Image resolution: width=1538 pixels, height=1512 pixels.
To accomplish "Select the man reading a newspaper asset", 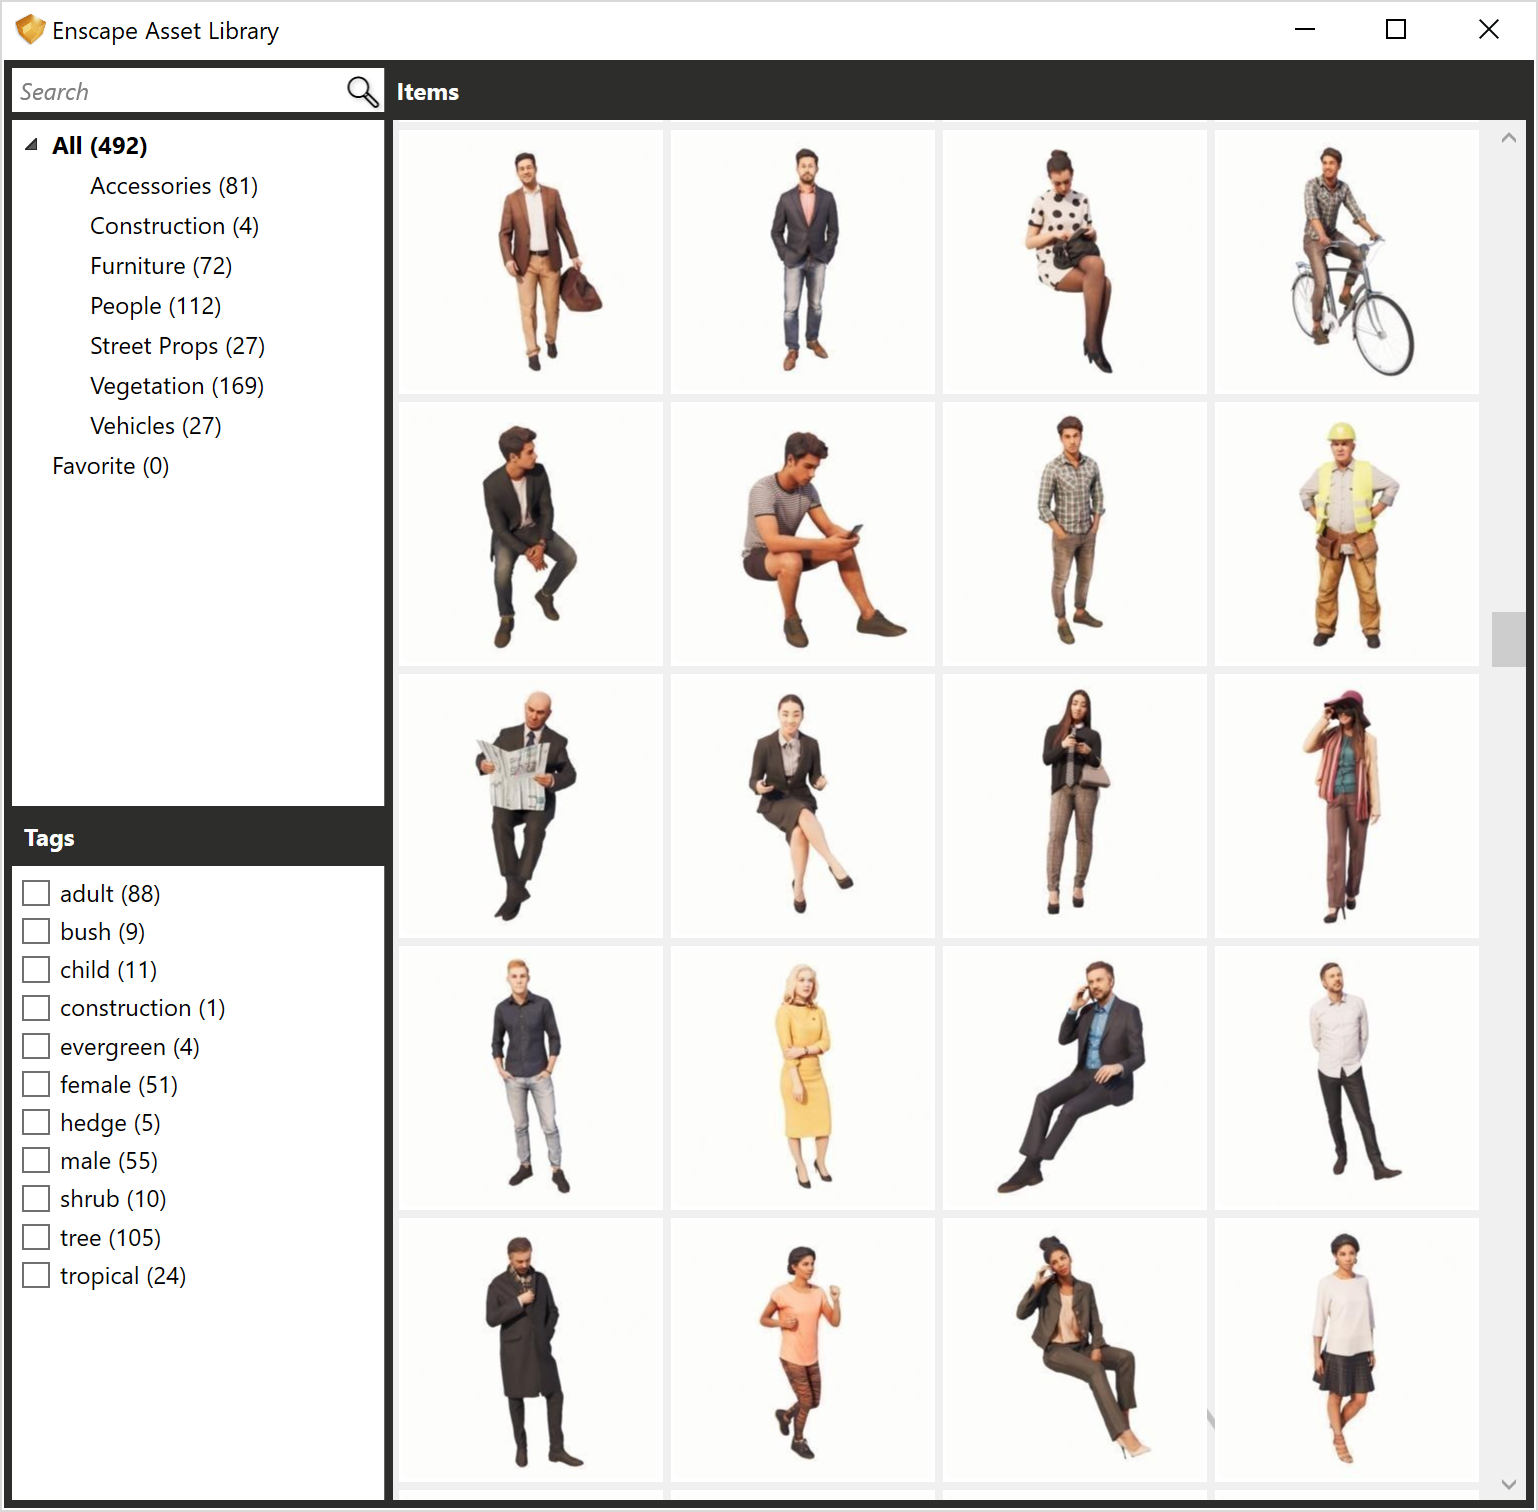I will pos(529,805).
